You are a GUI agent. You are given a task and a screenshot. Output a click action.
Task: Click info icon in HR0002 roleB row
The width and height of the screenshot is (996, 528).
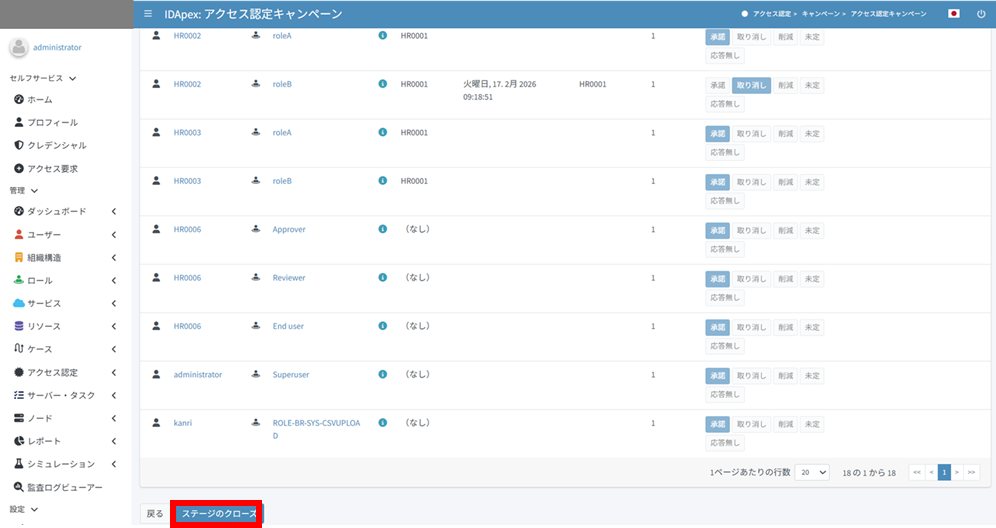[x=382, y=84]
